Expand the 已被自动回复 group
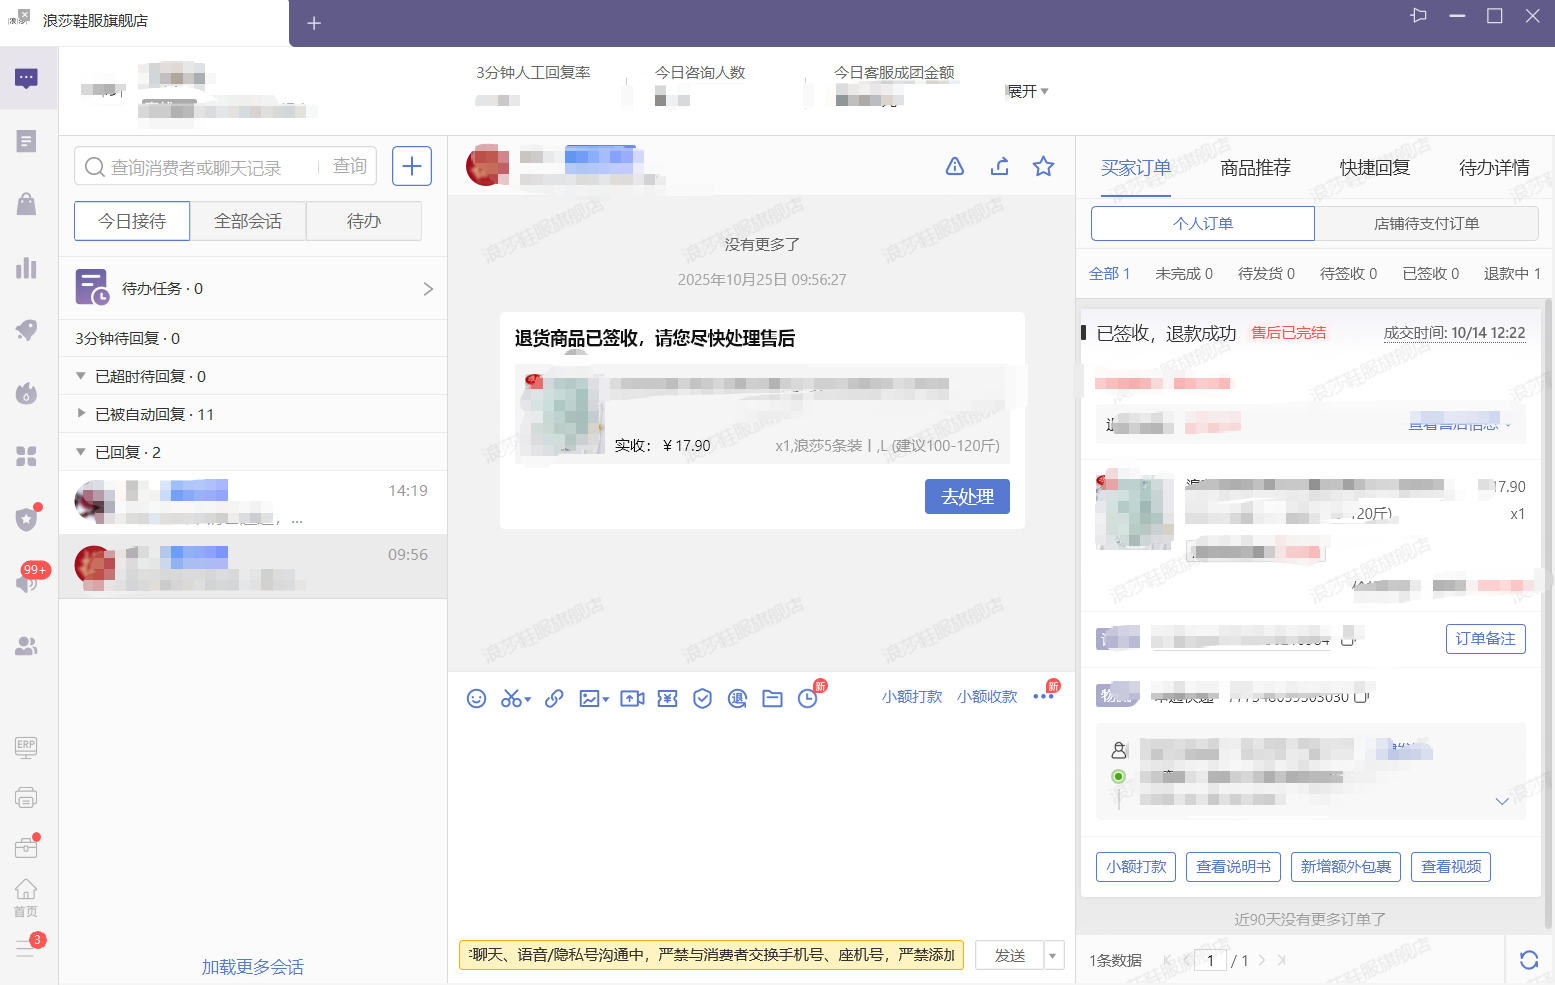This screenshot has height=985, width=1555. click(81, 414)
